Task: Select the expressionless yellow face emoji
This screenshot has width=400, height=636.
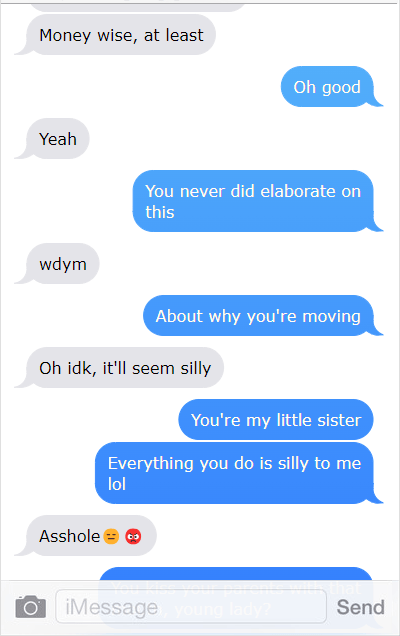Action: pyautogui.click(x=111, y=536)
